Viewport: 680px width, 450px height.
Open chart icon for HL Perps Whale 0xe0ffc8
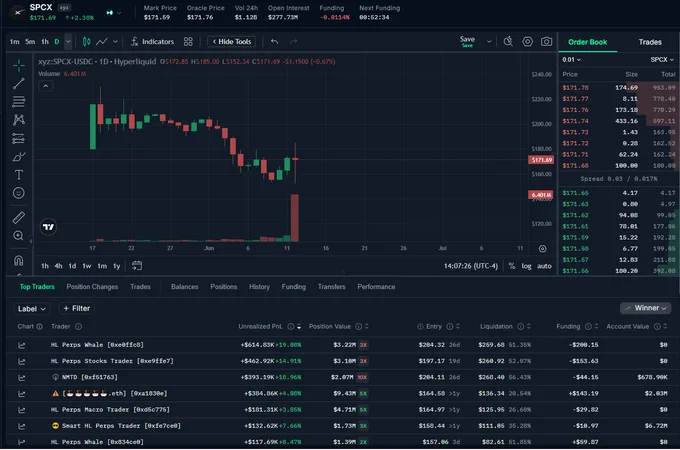pos(21,345)
